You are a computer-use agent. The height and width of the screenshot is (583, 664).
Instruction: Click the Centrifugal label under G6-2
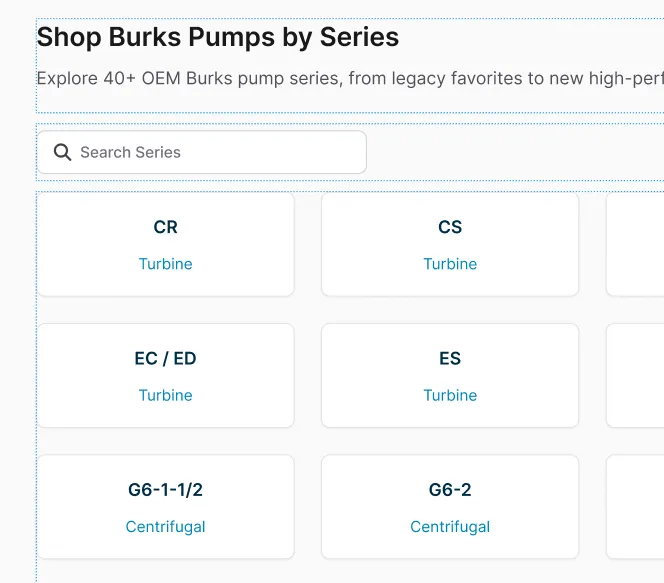450,526
